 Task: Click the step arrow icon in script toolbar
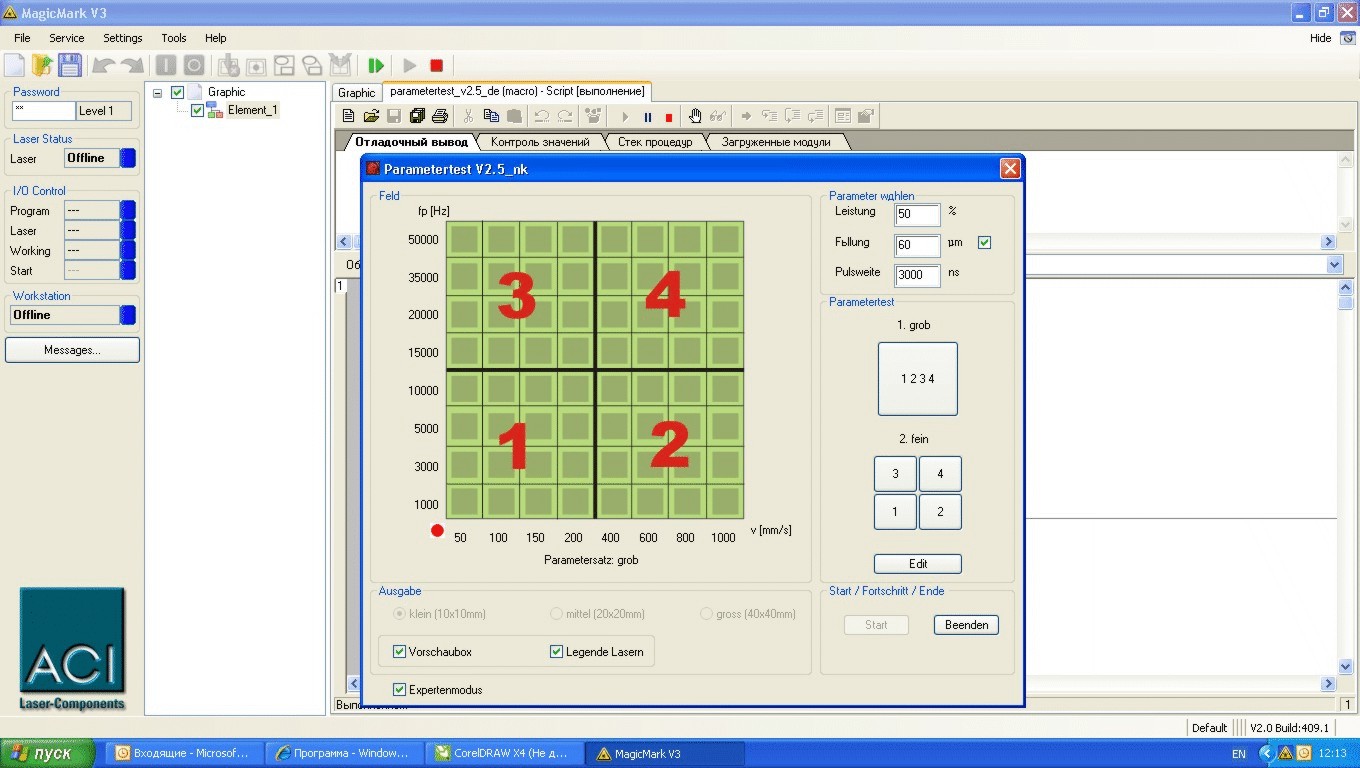pyautogui.click(x=746, y=116)
